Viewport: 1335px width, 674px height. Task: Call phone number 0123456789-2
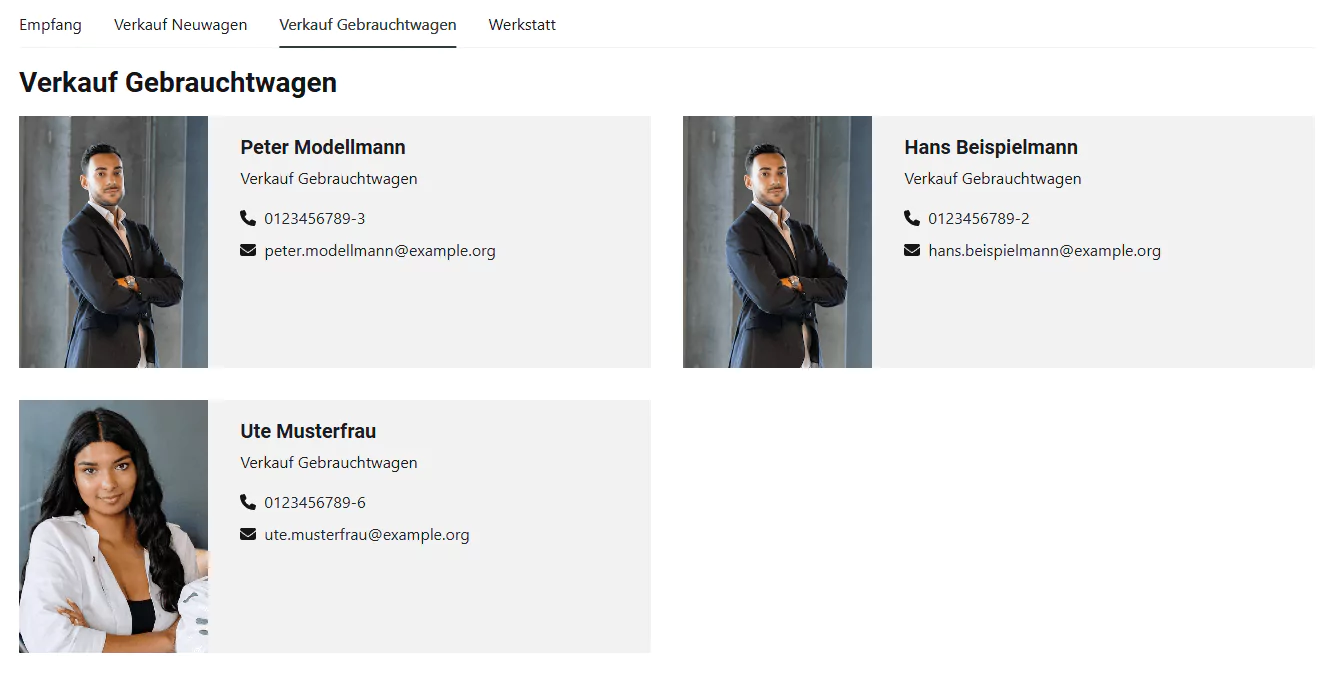tap(979, 219)
